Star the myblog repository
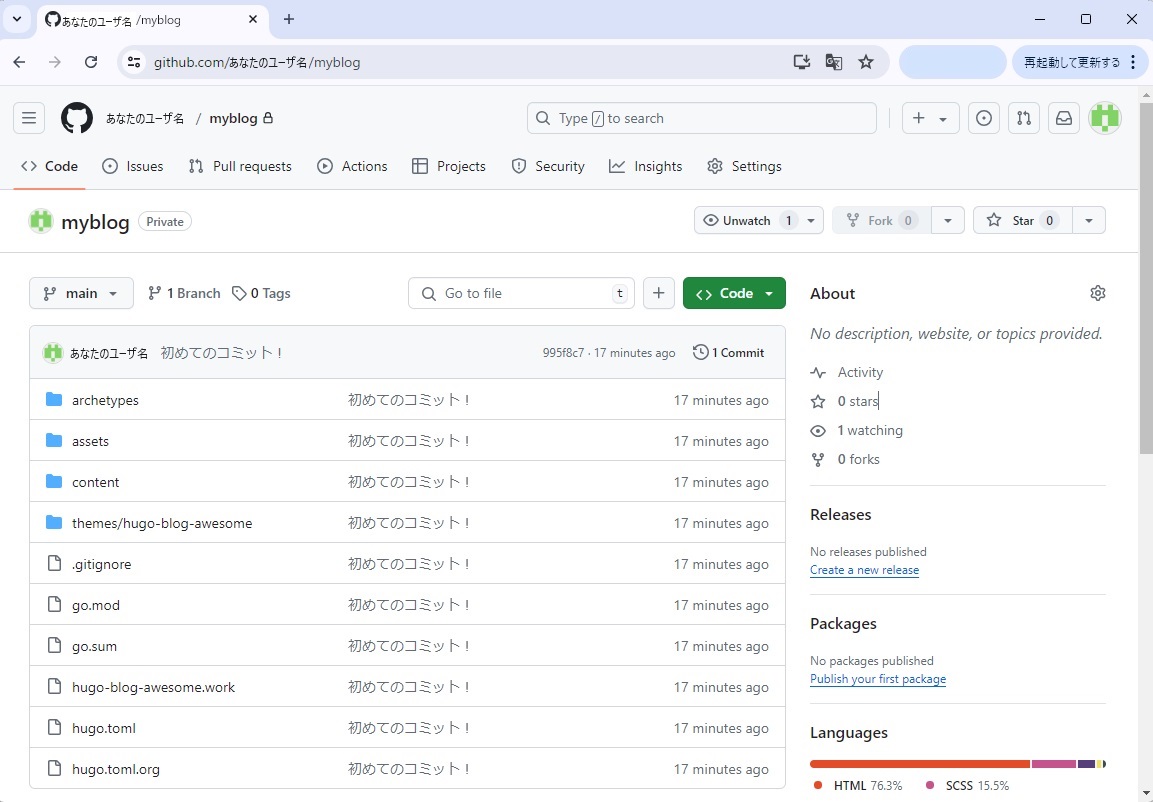The image size is (1153, 802). pos(1022,221)
